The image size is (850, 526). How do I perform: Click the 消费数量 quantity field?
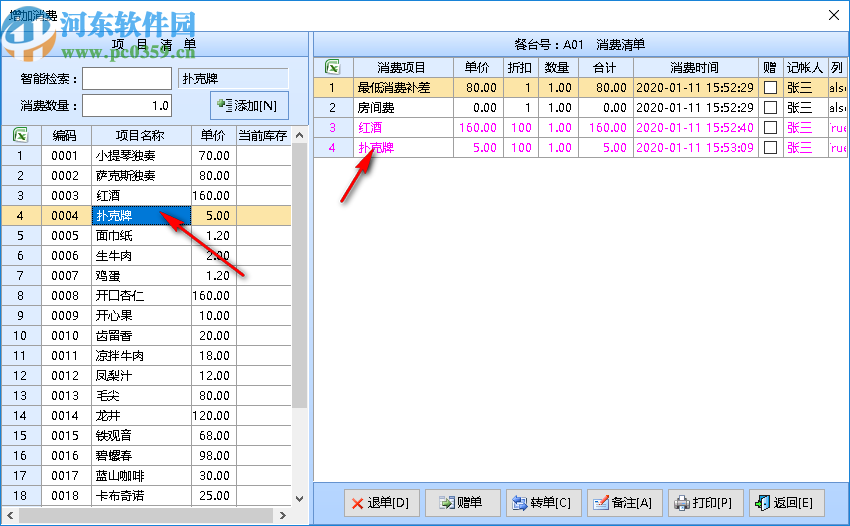pos(127,106)
